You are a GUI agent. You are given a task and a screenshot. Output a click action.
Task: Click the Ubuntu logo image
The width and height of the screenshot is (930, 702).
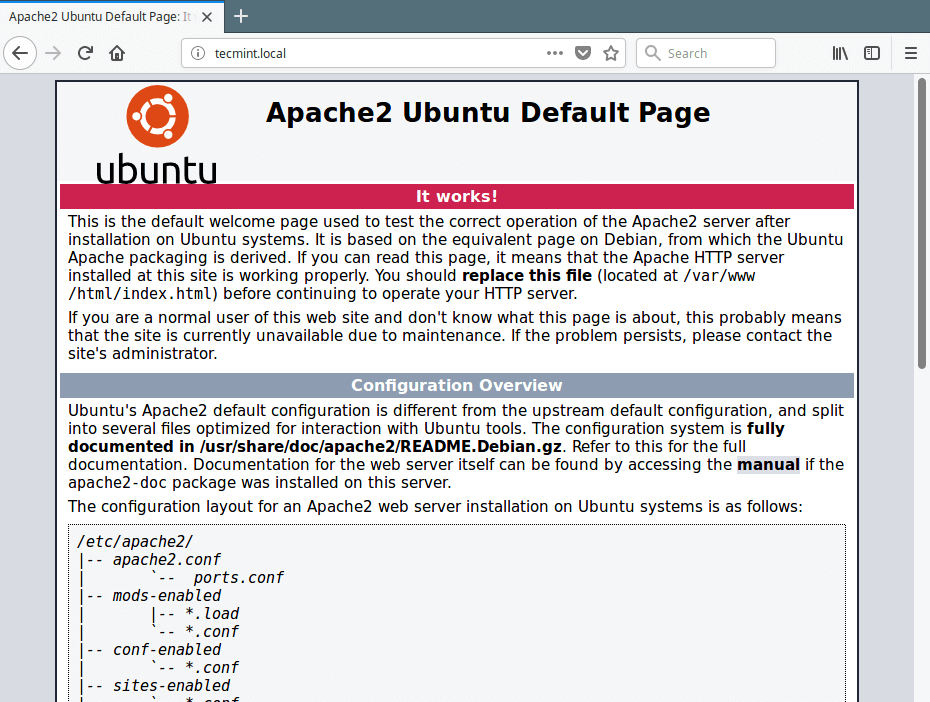(156, 134)
